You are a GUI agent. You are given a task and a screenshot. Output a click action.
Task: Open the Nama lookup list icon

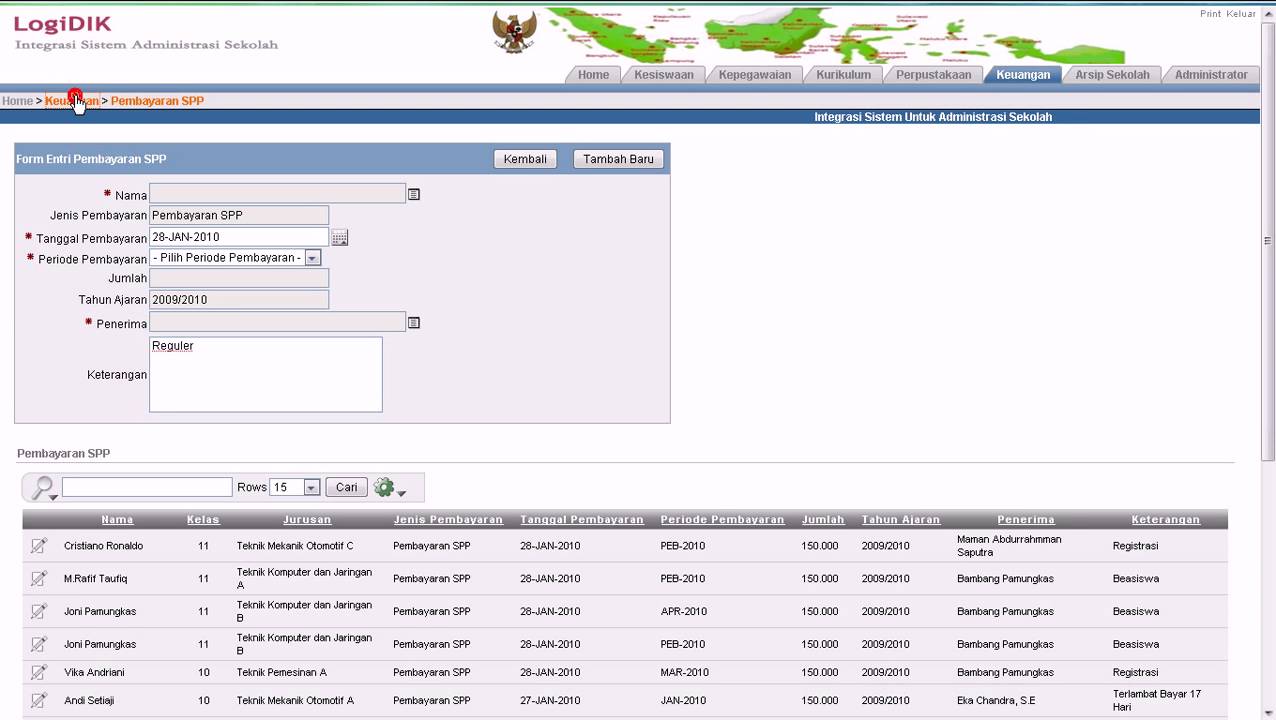(414, 195)
